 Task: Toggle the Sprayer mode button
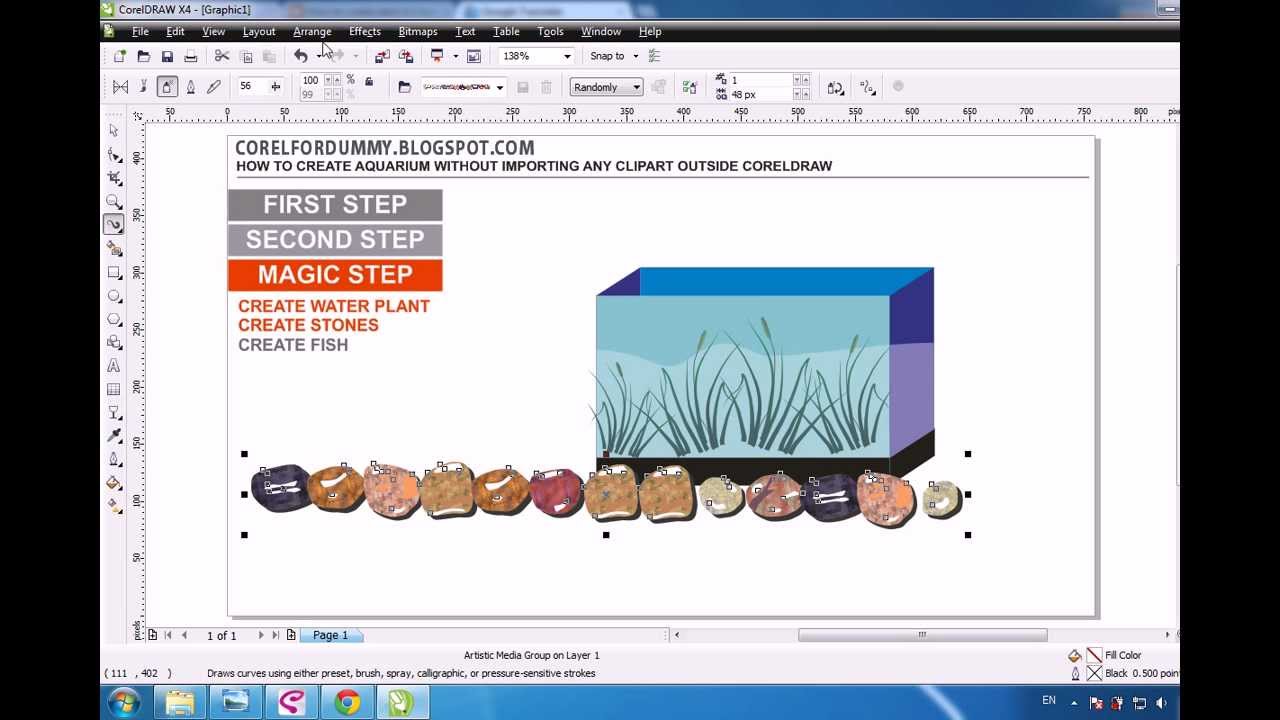pos(167,87)
